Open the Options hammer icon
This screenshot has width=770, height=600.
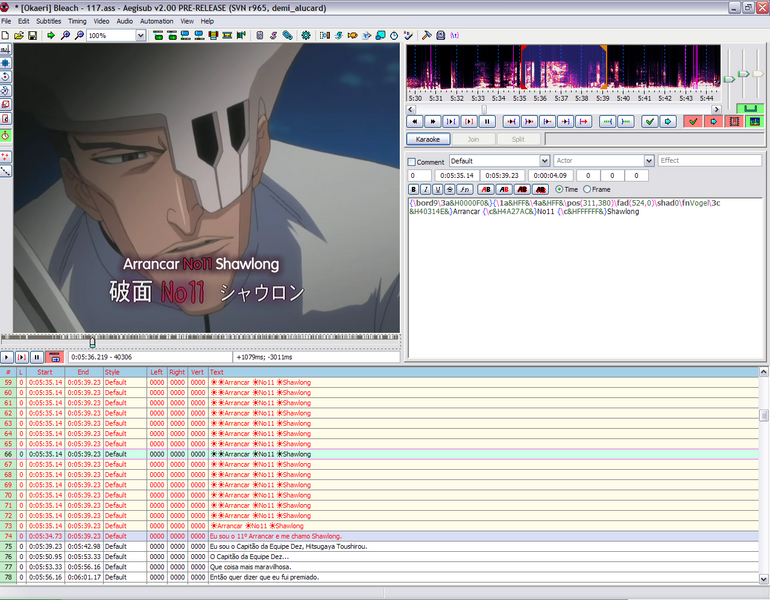pos(427,35)
